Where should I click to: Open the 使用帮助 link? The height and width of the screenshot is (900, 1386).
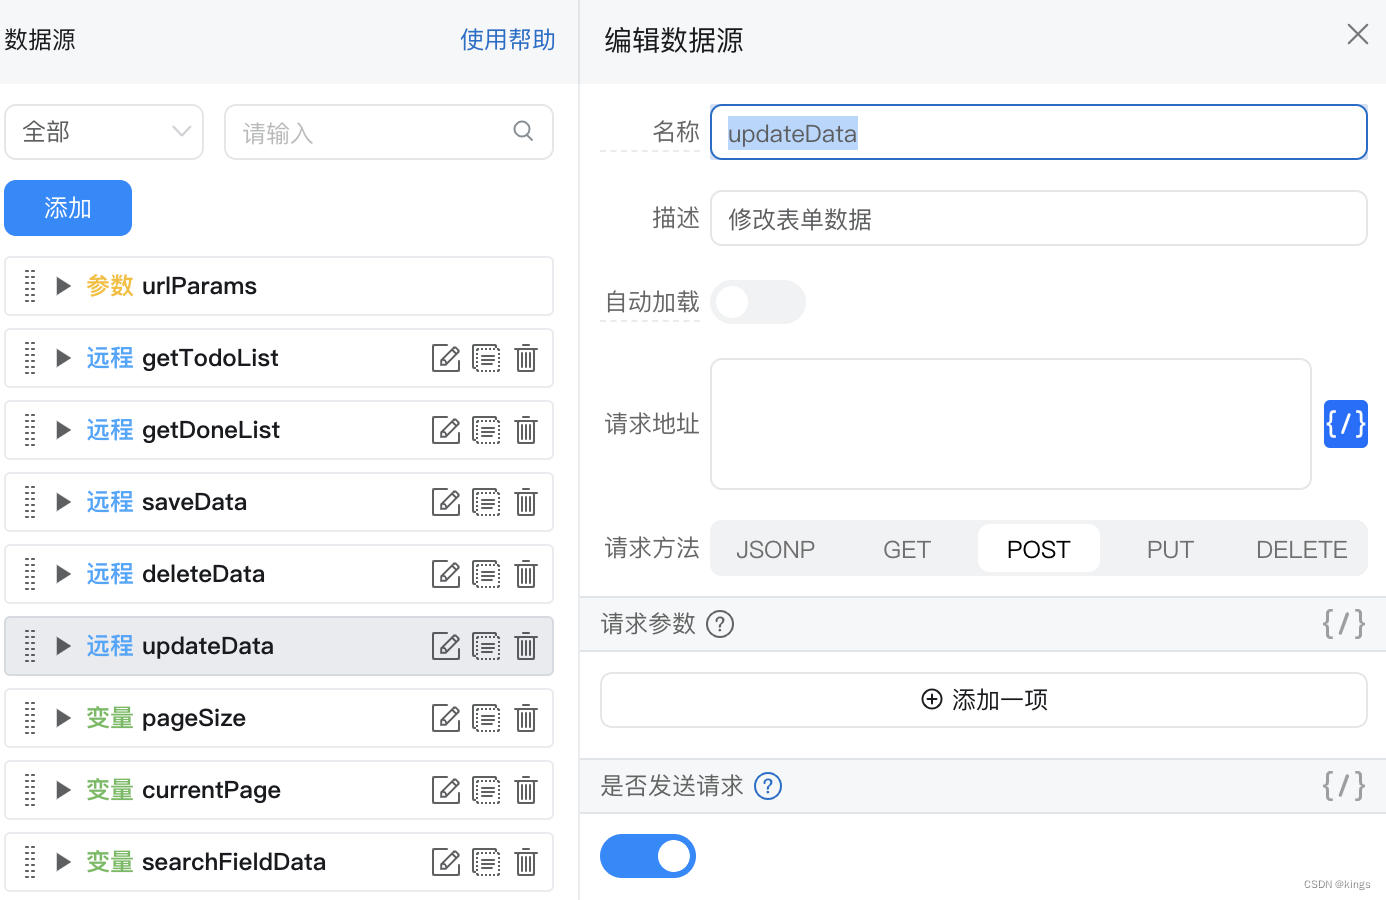click(x=507, y=40)
